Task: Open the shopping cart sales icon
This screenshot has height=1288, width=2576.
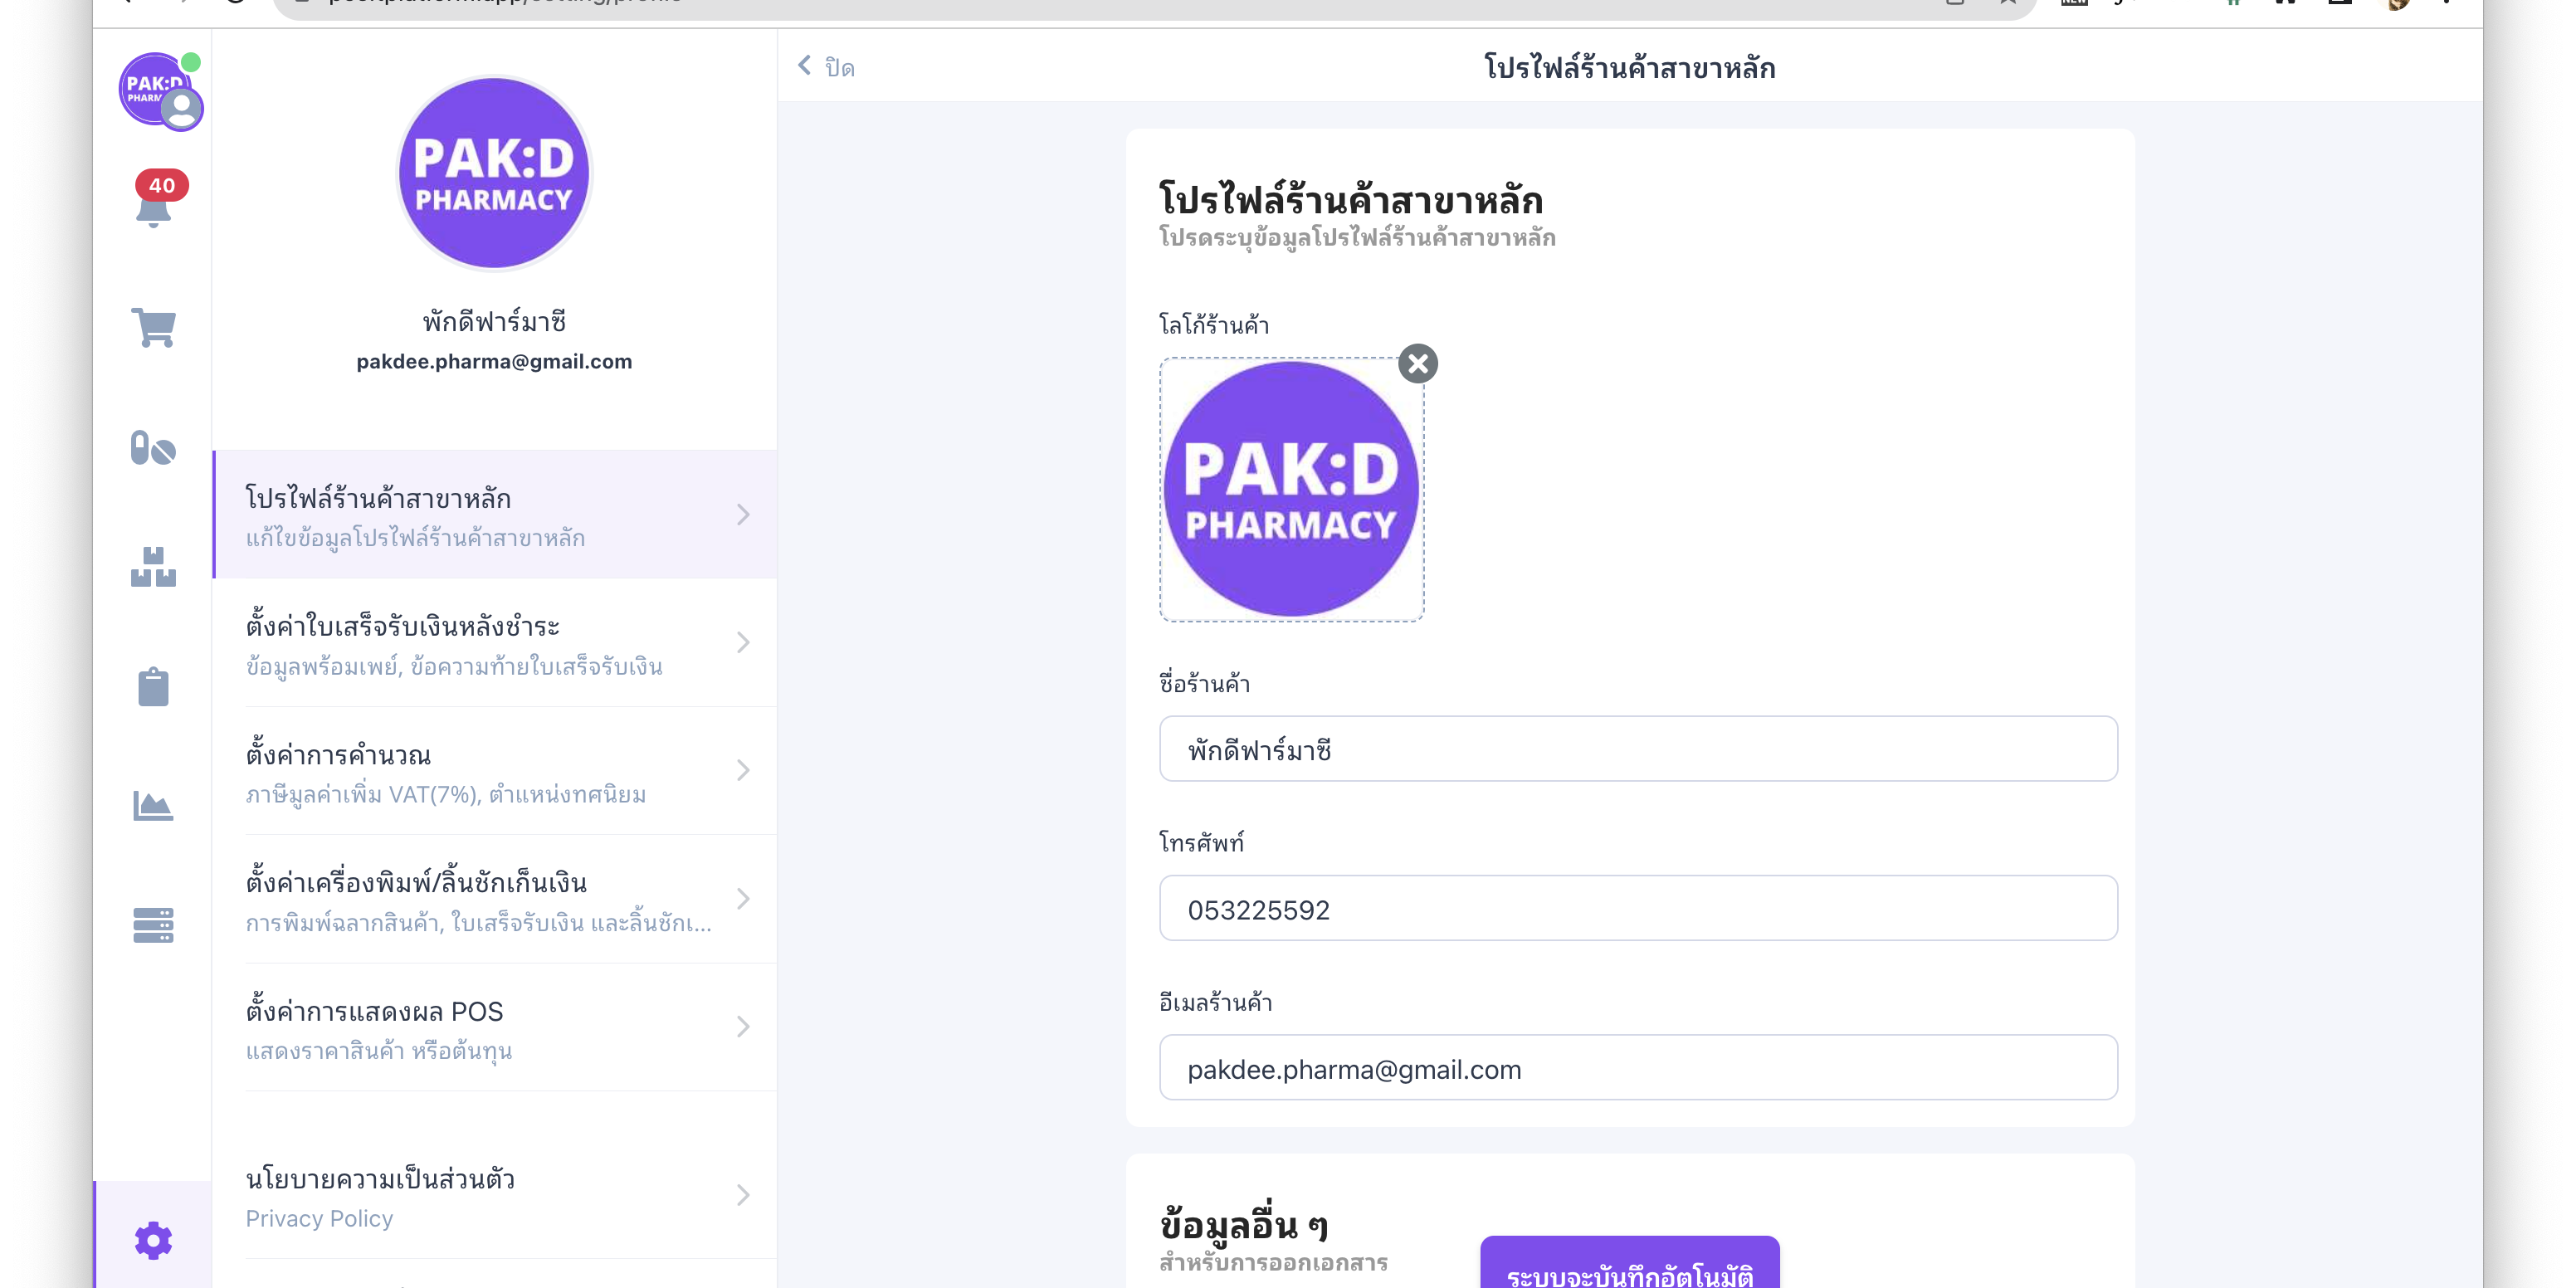Action: [x=153, y=328]
